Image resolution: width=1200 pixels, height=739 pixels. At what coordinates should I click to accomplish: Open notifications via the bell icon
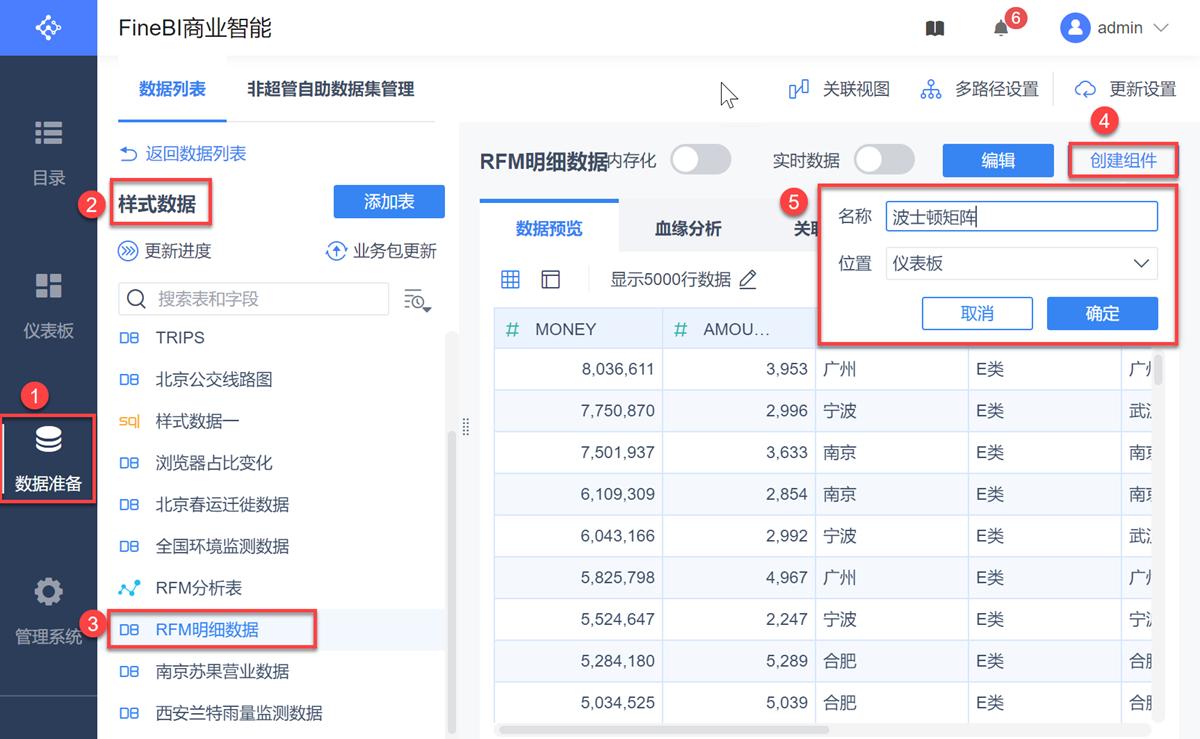(1002, 30)
